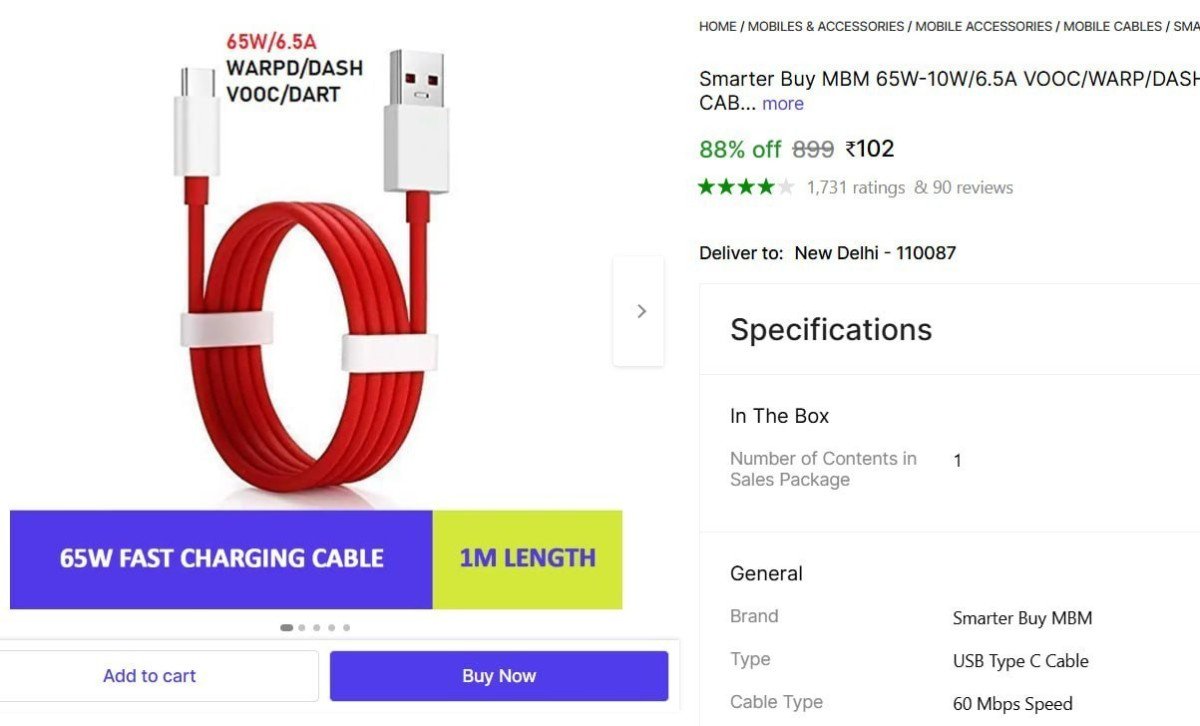Click the Buy Now button

point(498,675)
